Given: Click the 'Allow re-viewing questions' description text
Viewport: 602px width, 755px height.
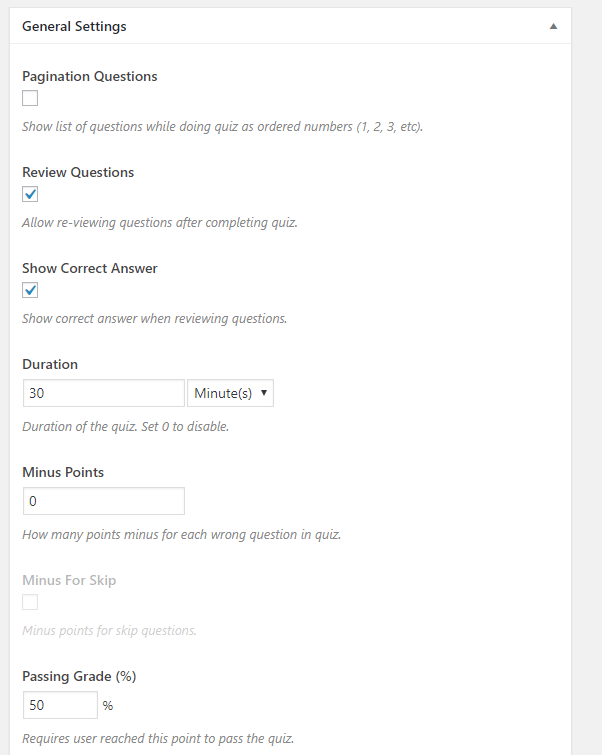Looking at the screenshot, I should 159,223.
